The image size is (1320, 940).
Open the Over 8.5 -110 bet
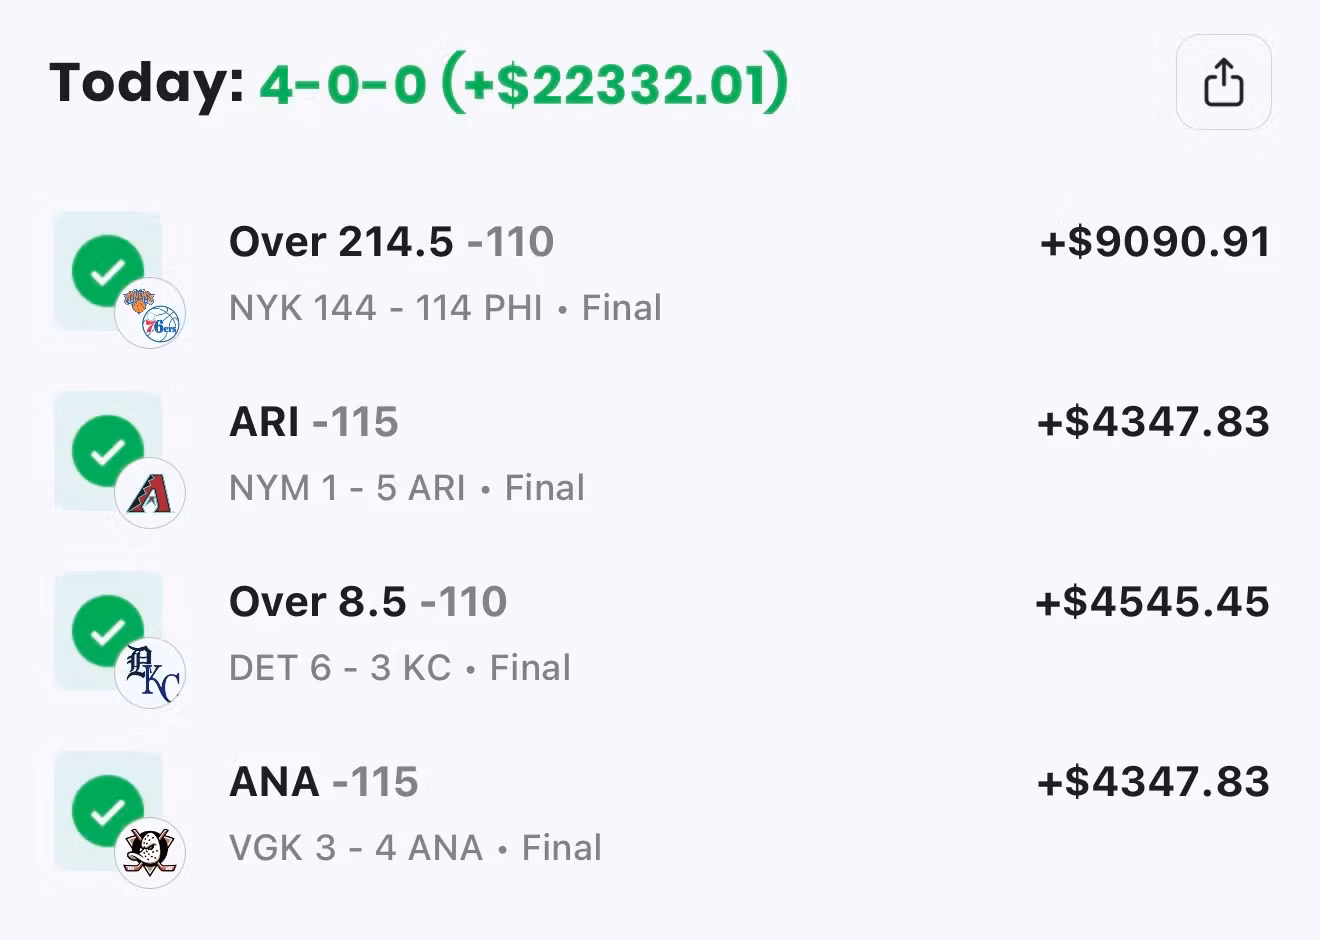(368, 602)
